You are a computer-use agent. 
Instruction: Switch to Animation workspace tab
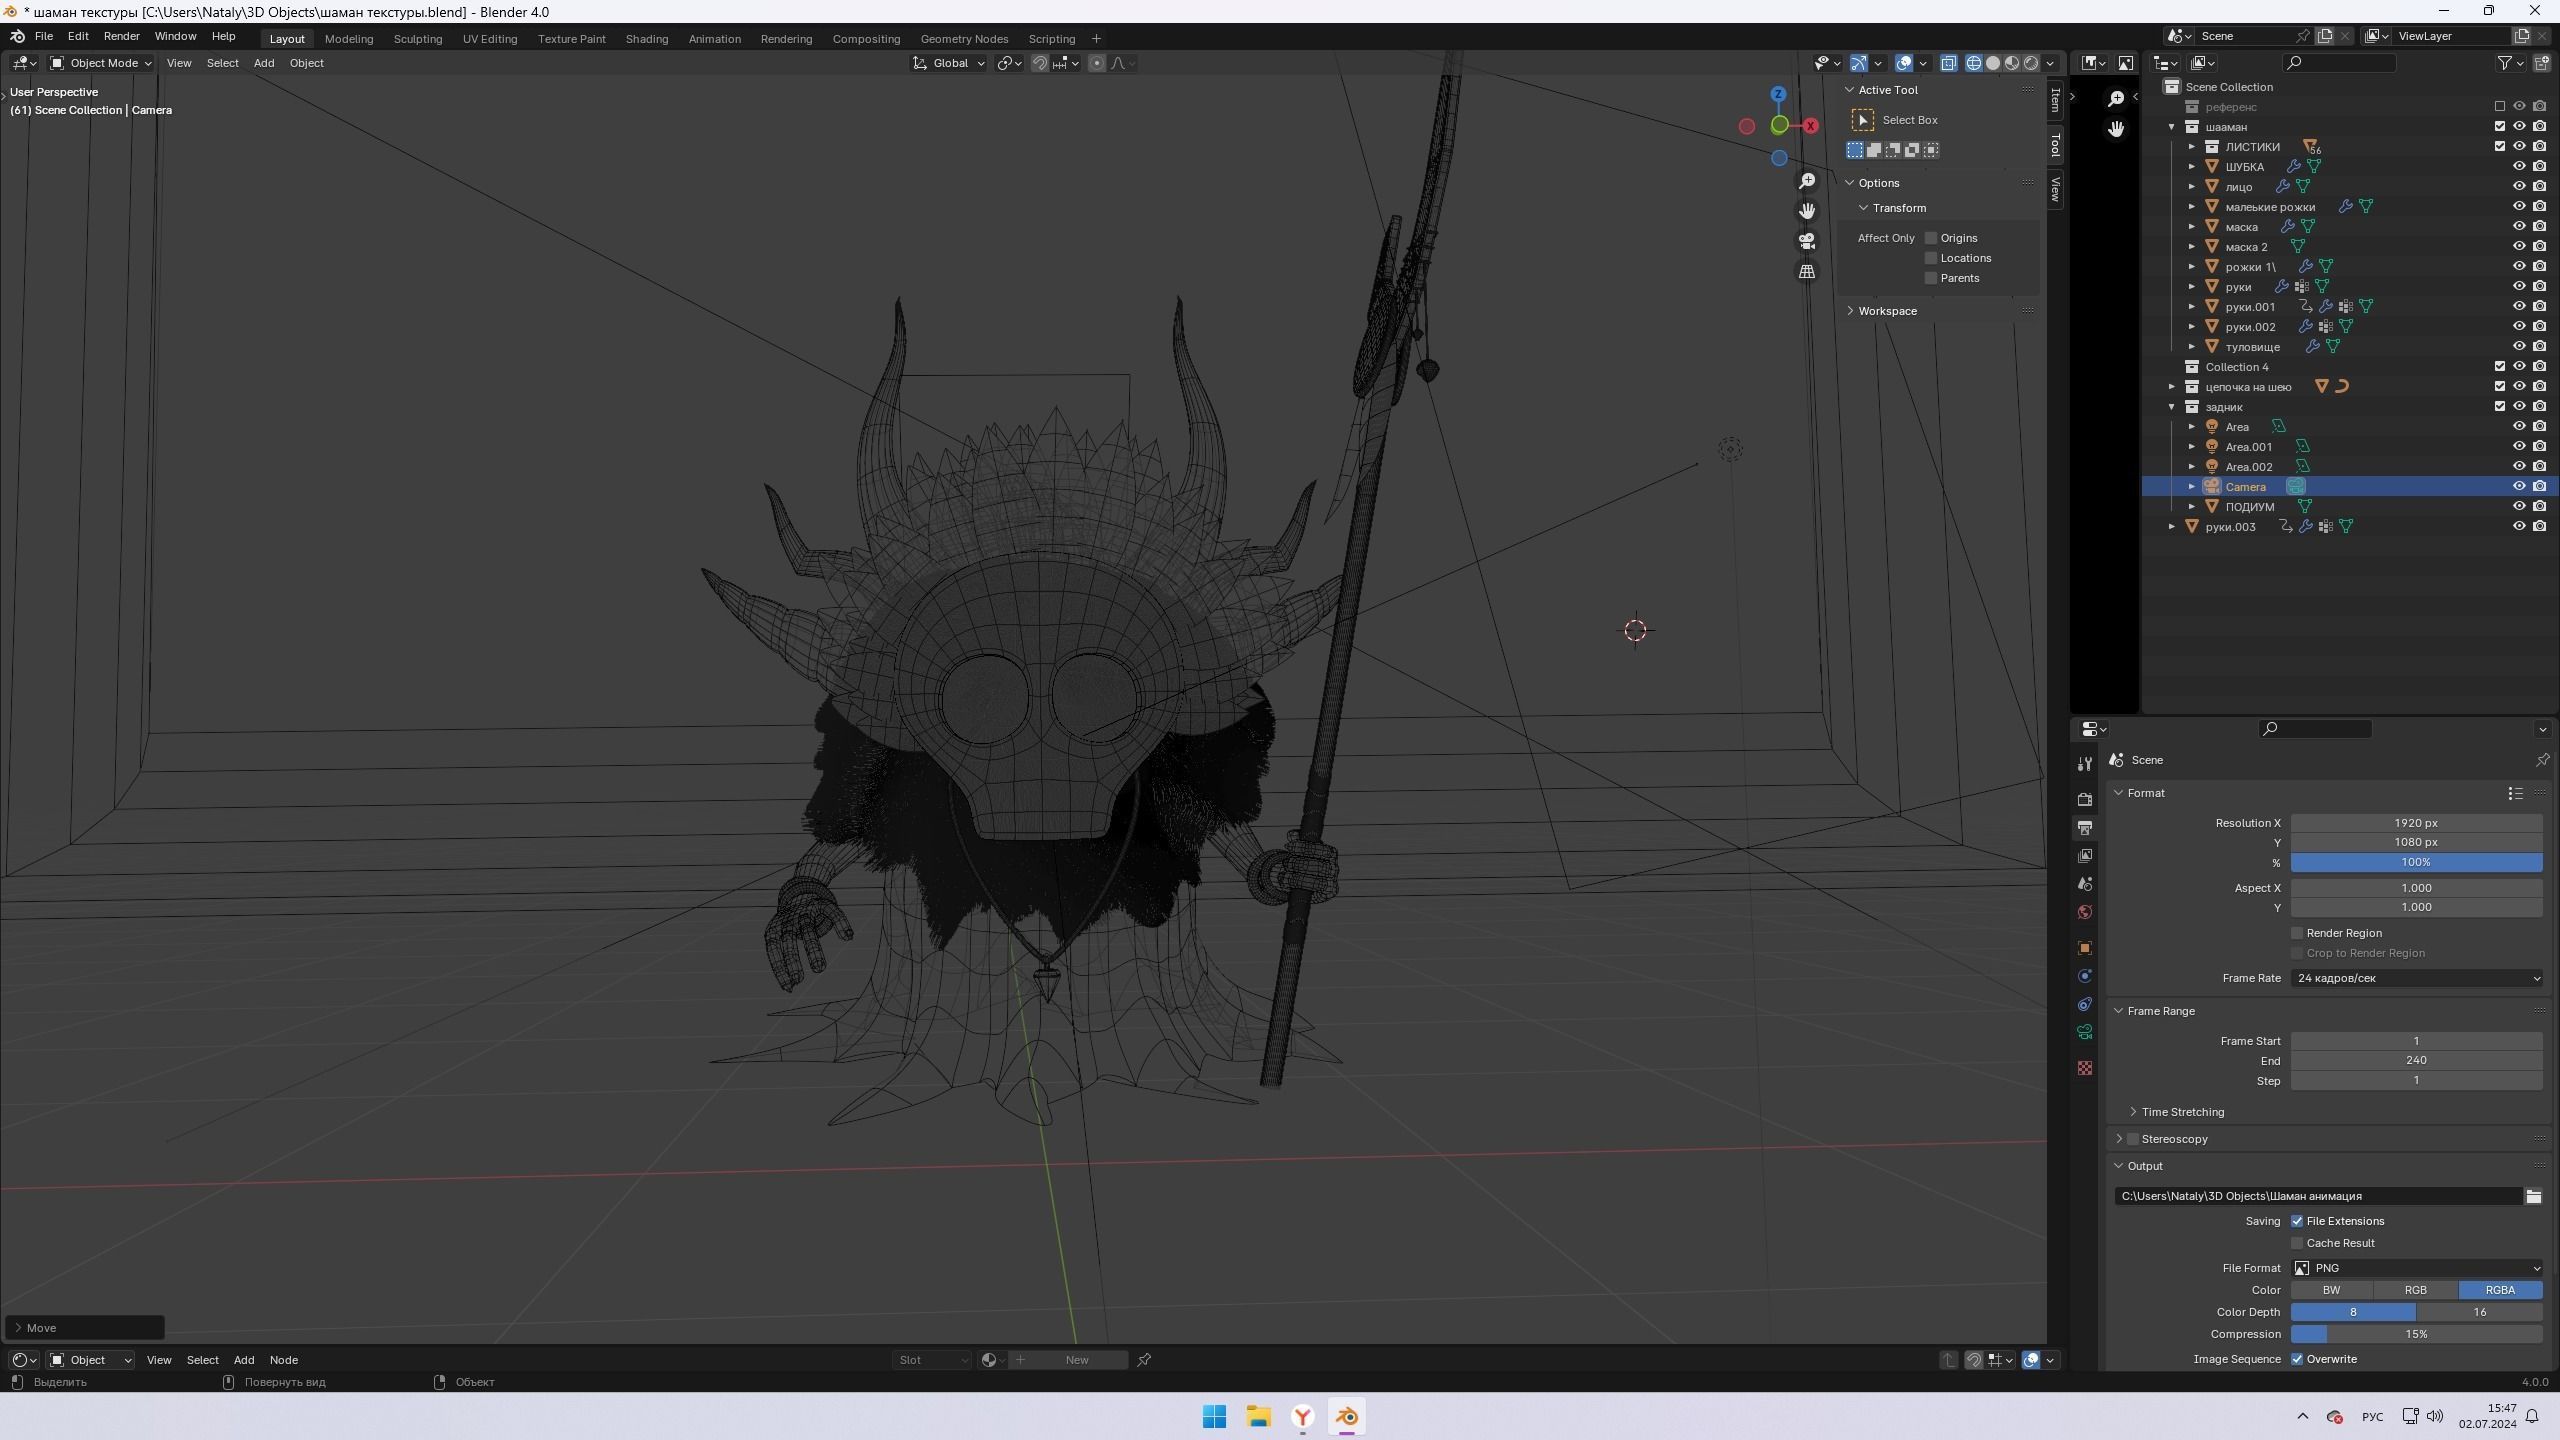click(x=715, y=39)
